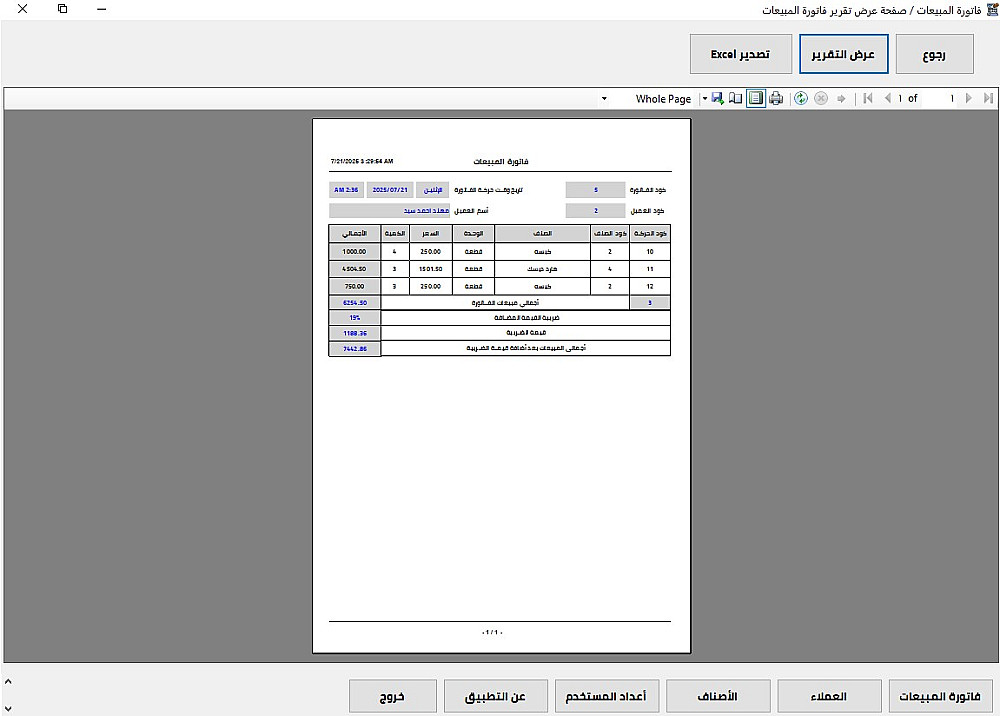The width and height of the screenshot is (1000, 716).
Task: Click the printer icon to print report
Action: 776,98
